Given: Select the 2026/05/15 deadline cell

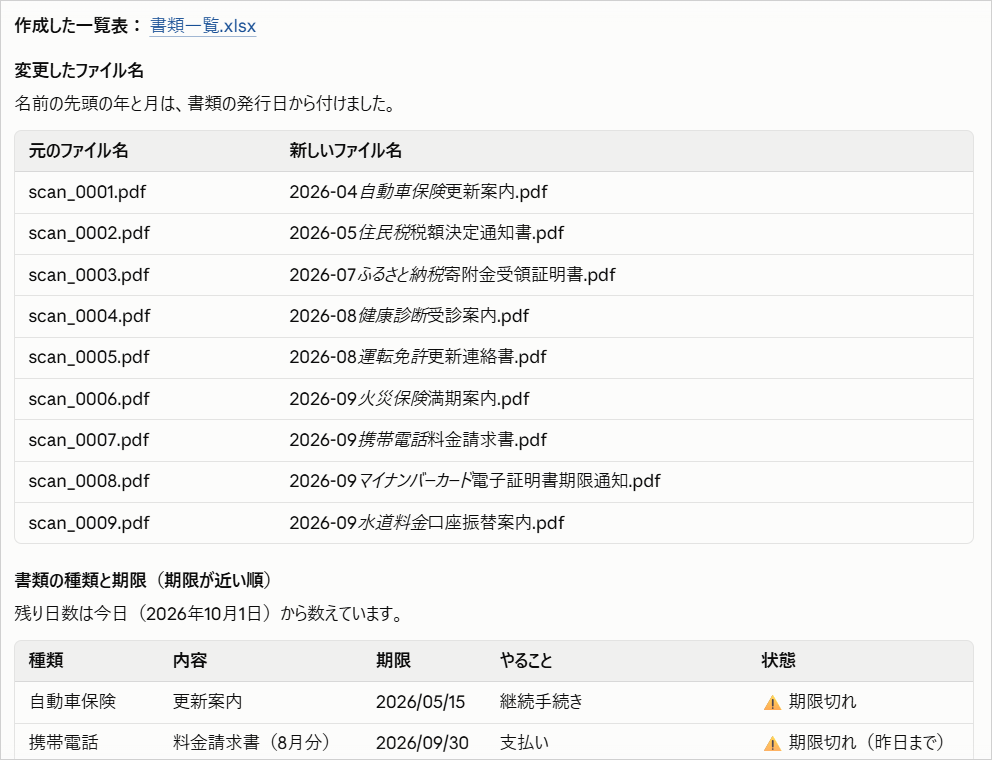Looking at the screenshot, I should 420,702.
